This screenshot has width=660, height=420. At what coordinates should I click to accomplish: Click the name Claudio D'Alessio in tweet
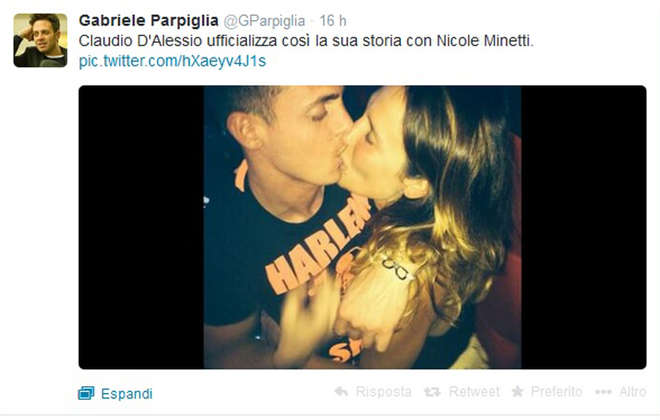pyautogui.click(x=141, y=41)
